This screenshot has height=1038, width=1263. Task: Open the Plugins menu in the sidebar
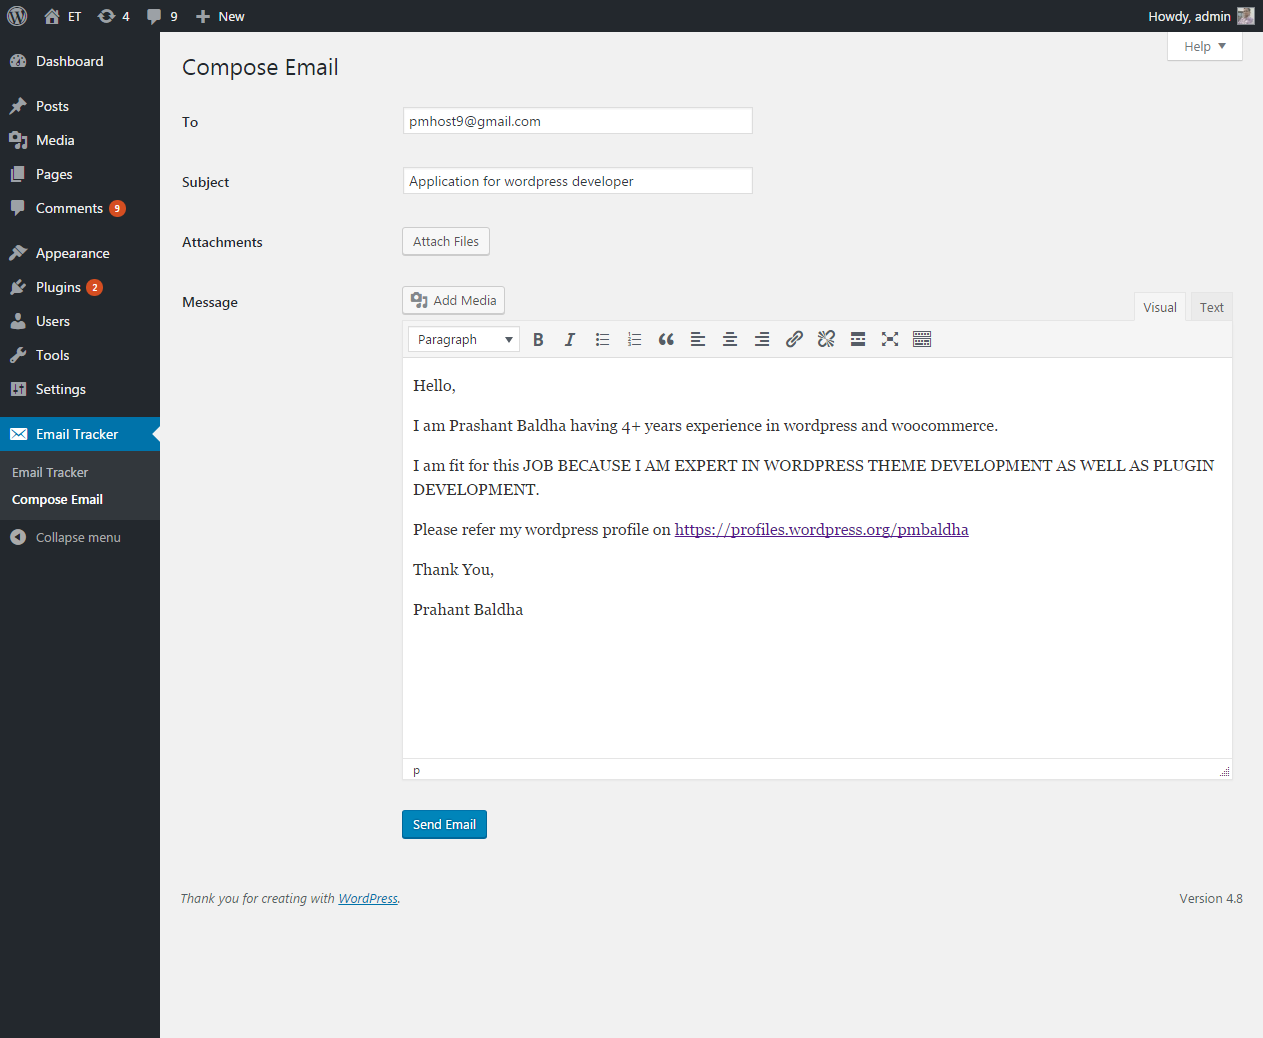(58, 288)
